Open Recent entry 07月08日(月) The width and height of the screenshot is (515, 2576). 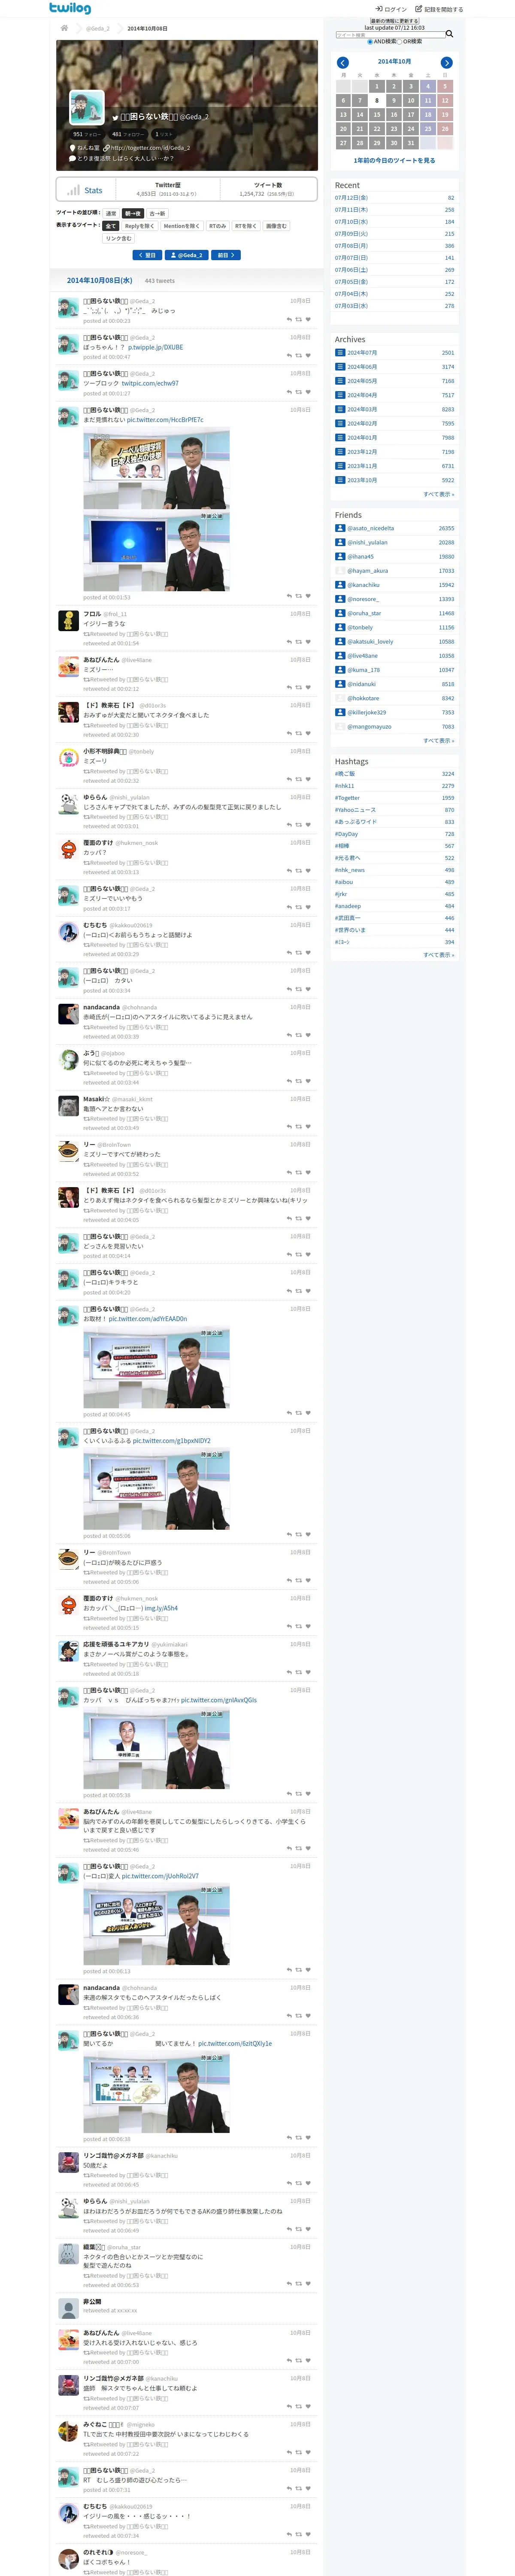click(x=351, y=246)
